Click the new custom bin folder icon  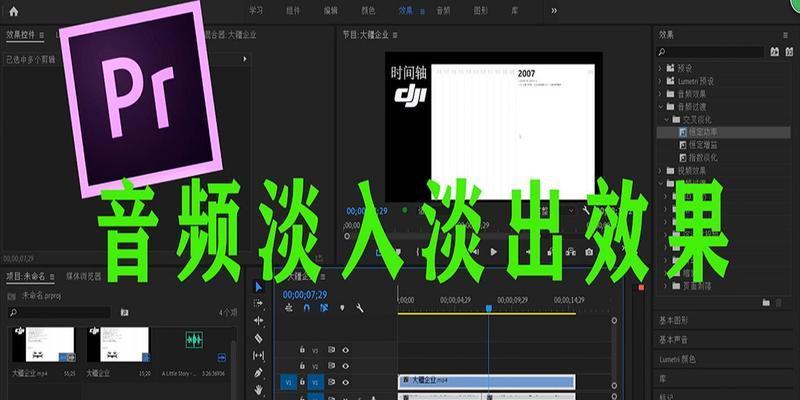coord(766,303)
